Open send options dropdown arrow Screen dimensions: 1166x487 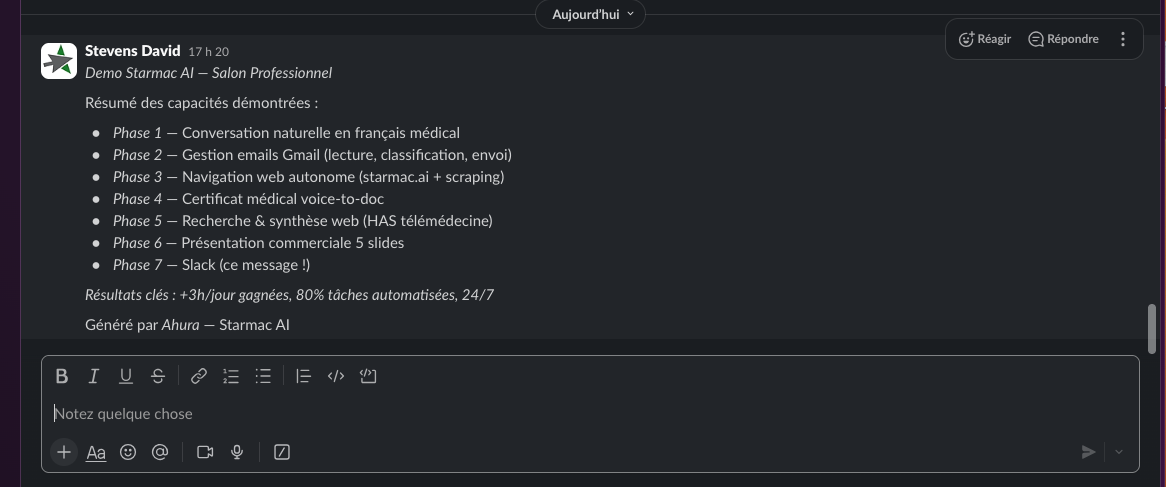click(x=1118, y=452)
